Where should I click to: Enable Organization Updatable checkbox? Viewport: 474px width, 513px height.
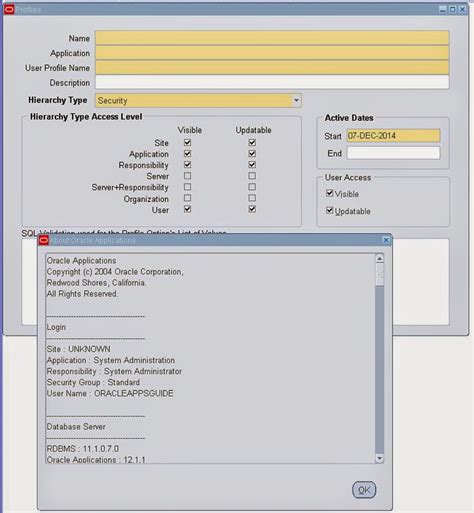pos(252,198)
